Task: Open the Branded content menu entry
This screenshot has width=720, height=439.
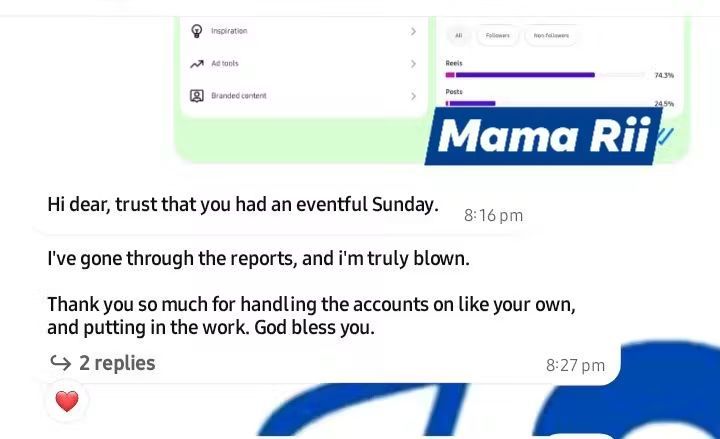Action: 239,96
